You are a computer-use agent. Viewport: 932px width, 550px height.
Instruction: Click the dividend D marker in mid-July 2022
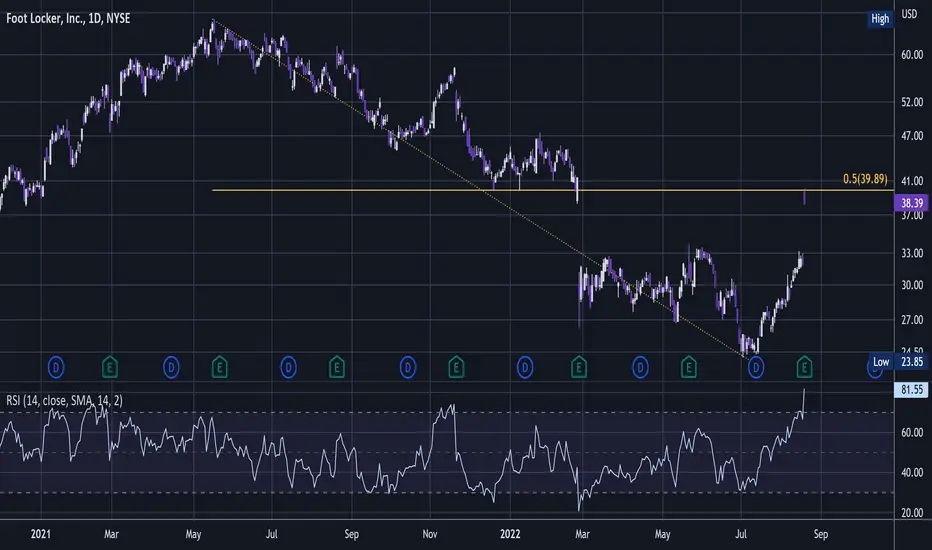[755, 367]
